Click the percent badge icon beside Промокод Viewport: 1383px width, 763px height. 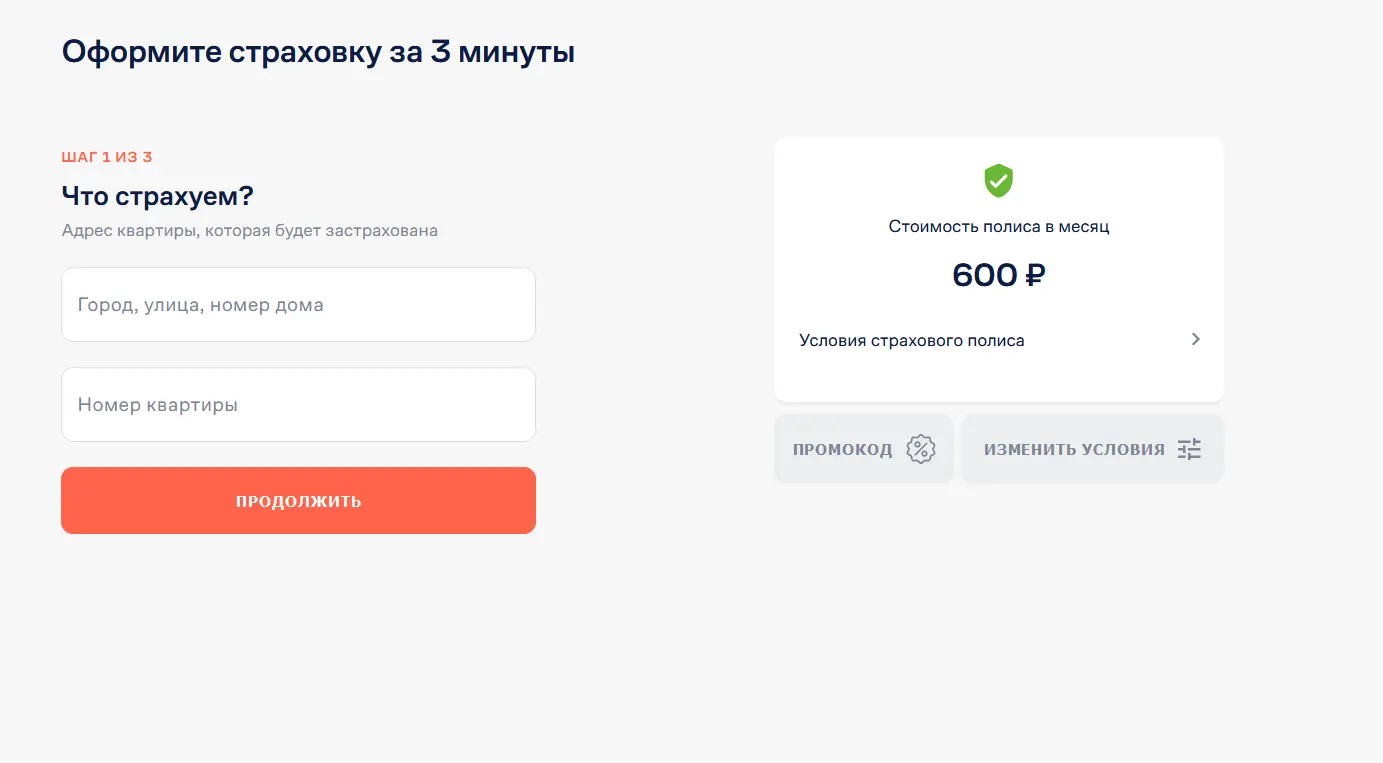click(x=920, y=449)
